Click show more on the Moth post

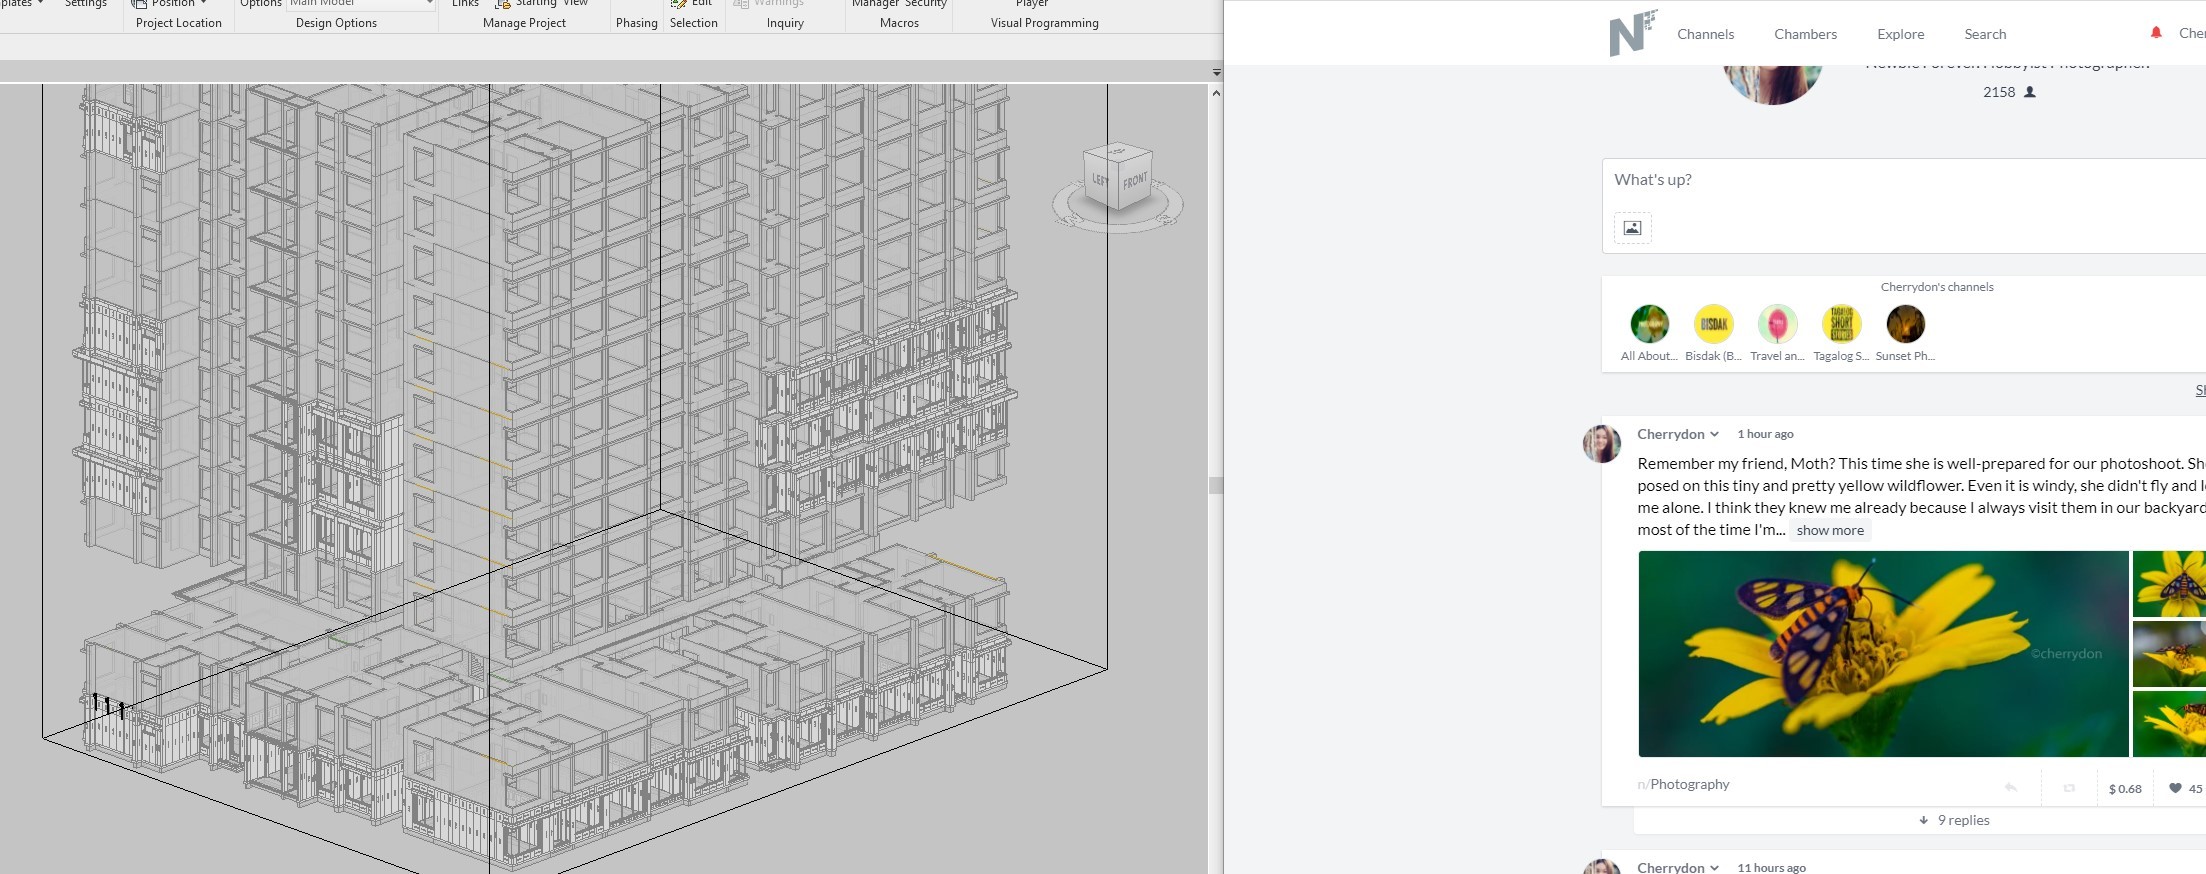(x=1830, y=531)
